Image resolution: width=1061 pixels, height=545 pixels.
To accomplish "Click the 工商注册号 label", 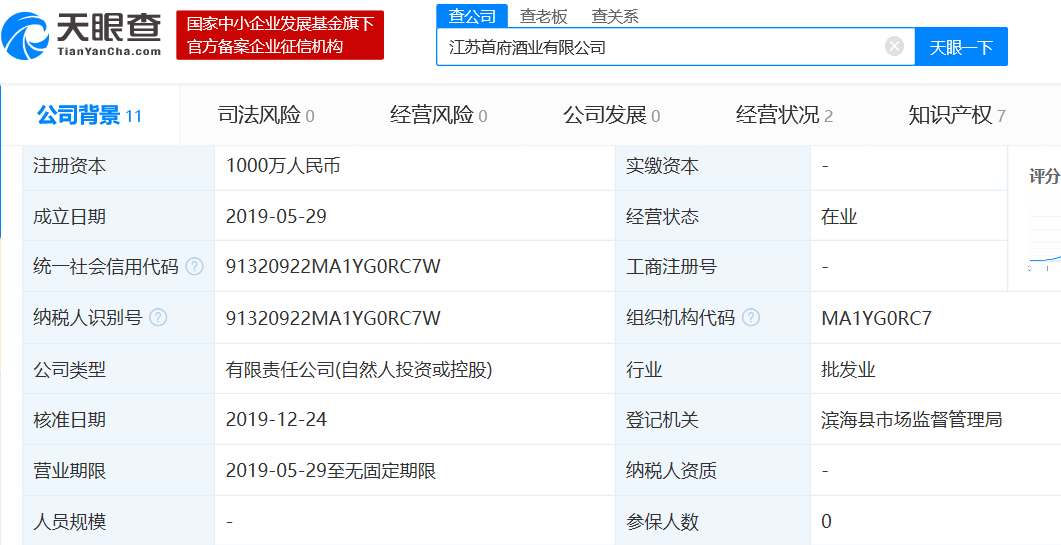I will tap(671, 267).
